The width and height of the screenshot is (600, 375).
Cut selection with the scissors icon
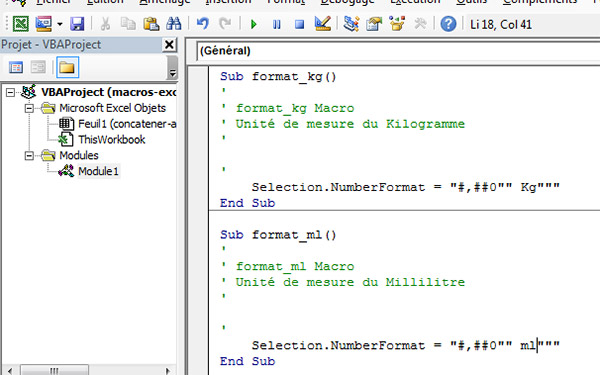click(105, 24)
